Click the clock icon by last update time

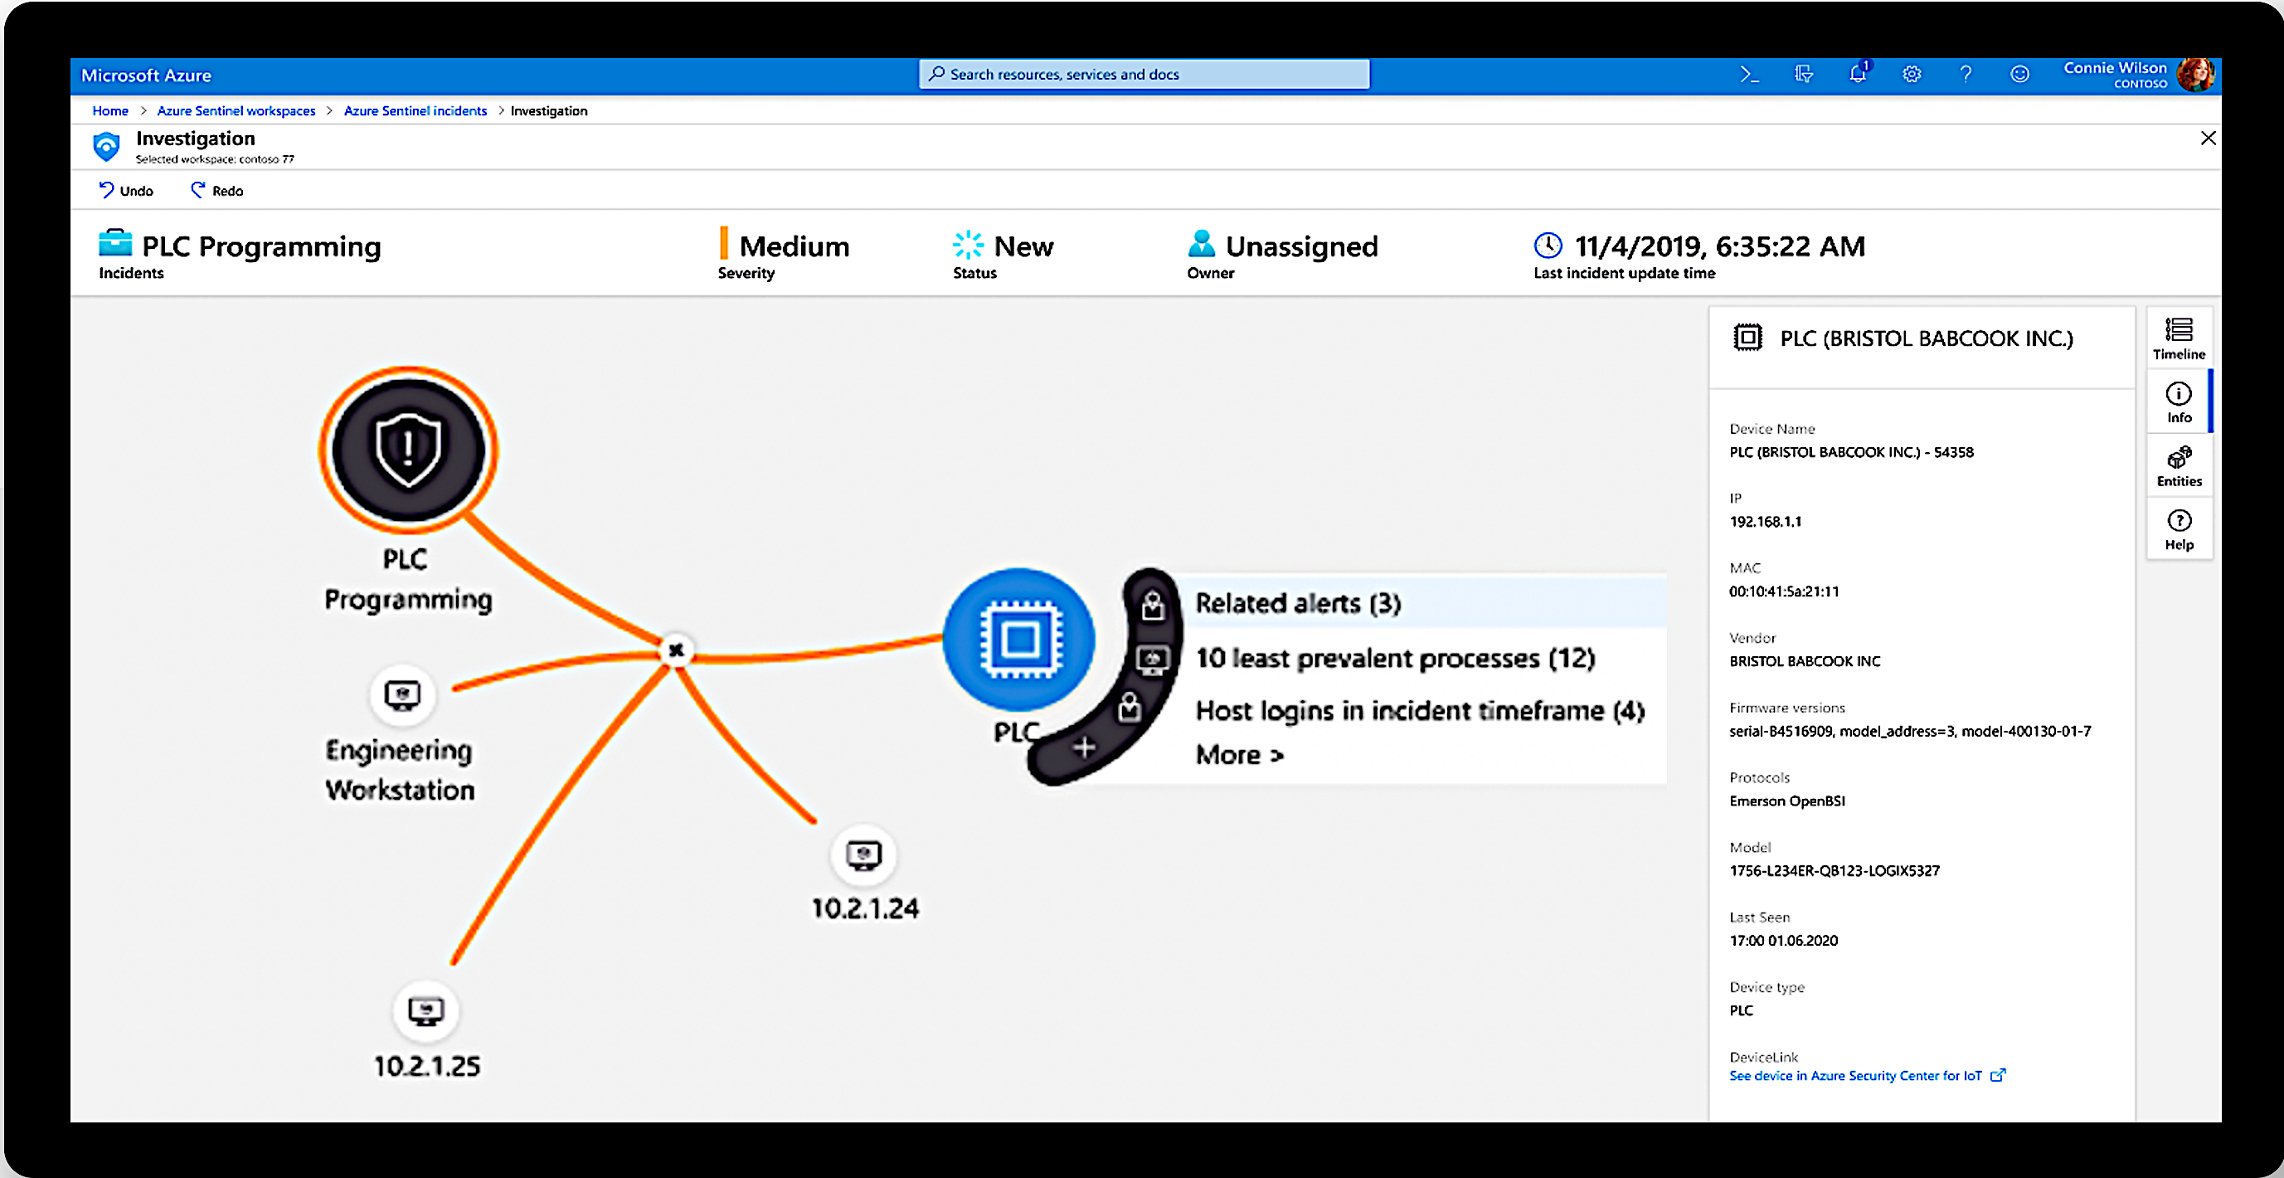click(x=1548, y=245)
